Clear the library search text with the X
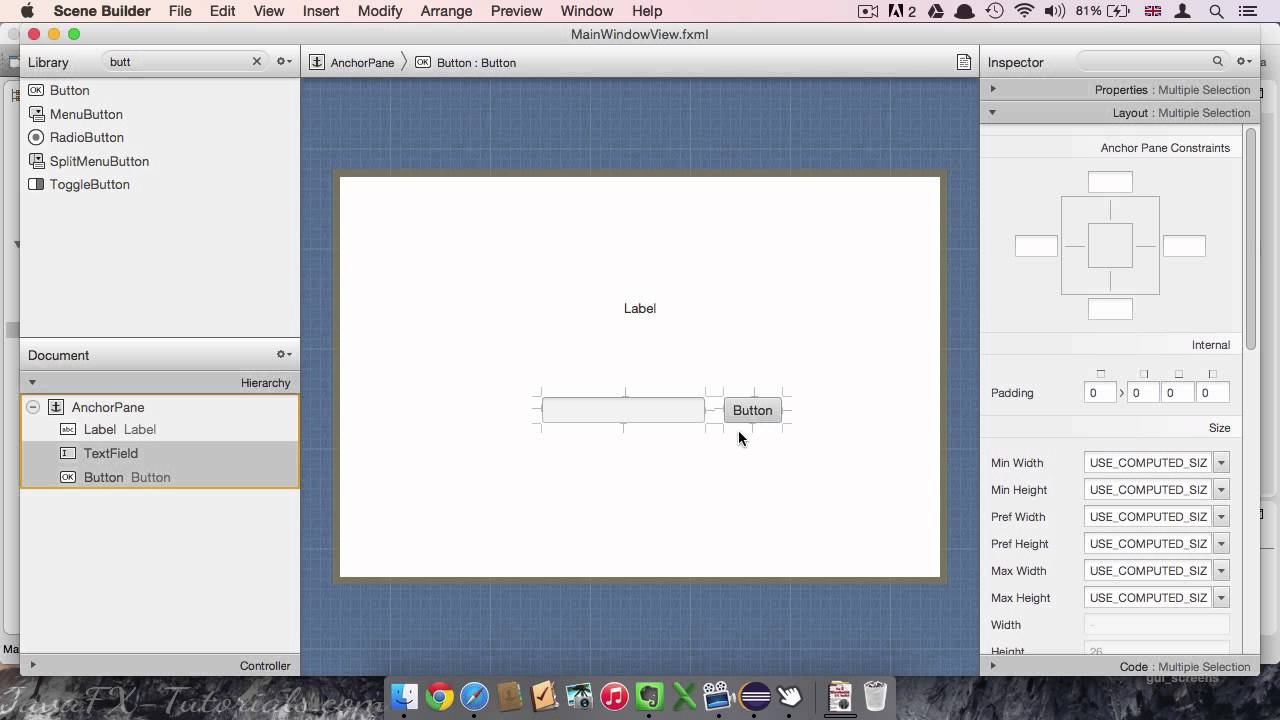The width and height of the screenshot is (1280, 720). coord(256,62)
